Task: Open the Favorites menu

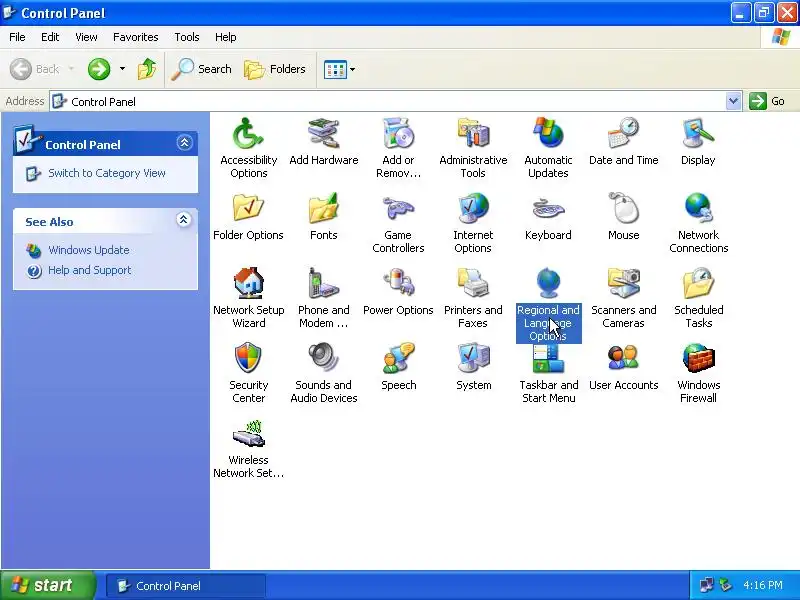Action: [136, 37]
